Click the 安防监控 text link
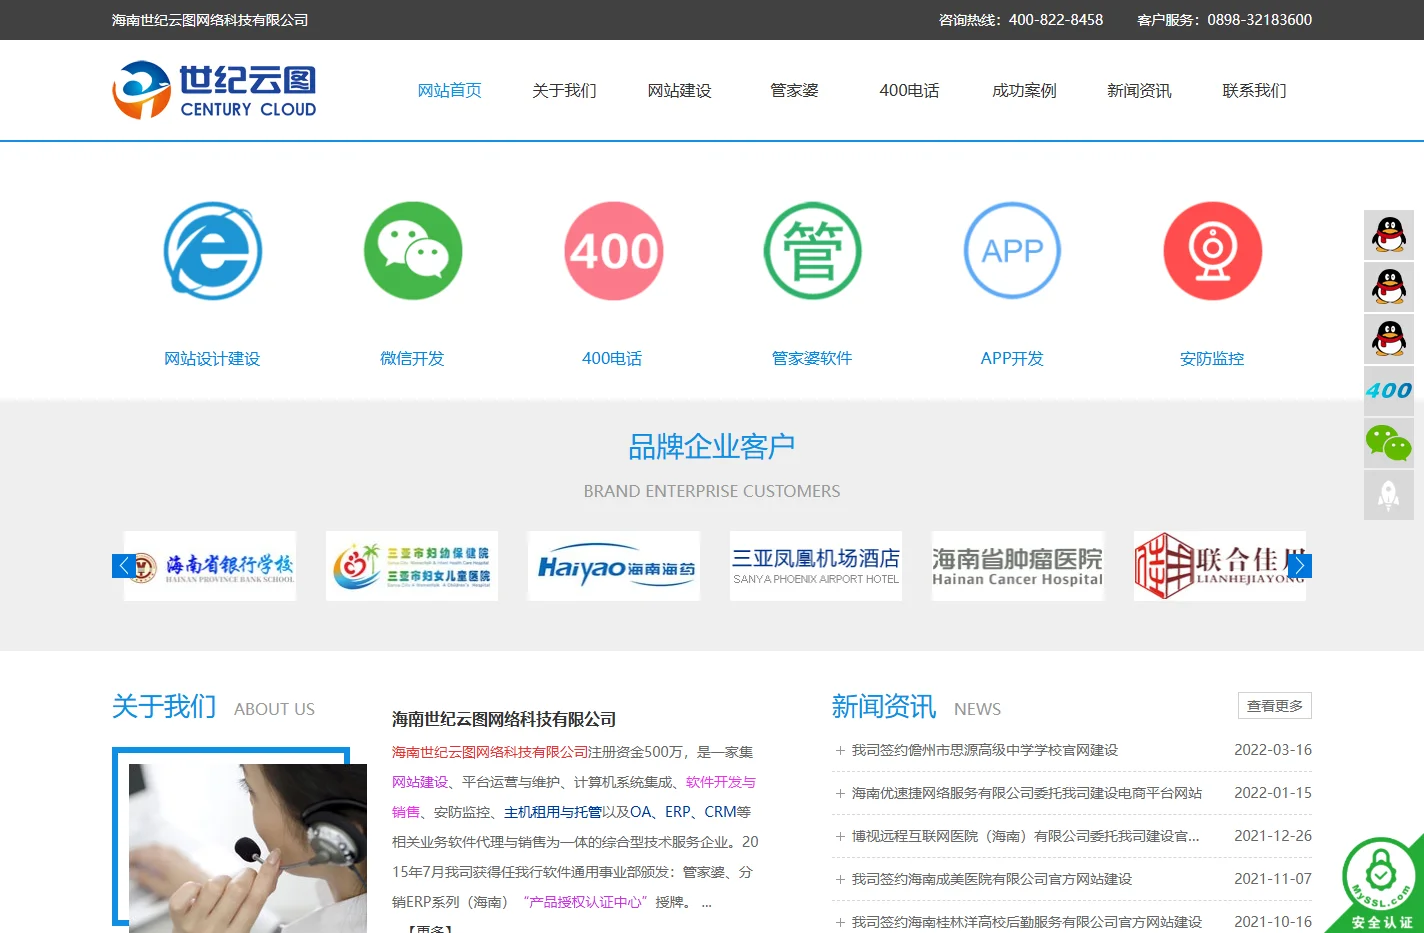The image size is (1424, 933). tap(1212, 359)
